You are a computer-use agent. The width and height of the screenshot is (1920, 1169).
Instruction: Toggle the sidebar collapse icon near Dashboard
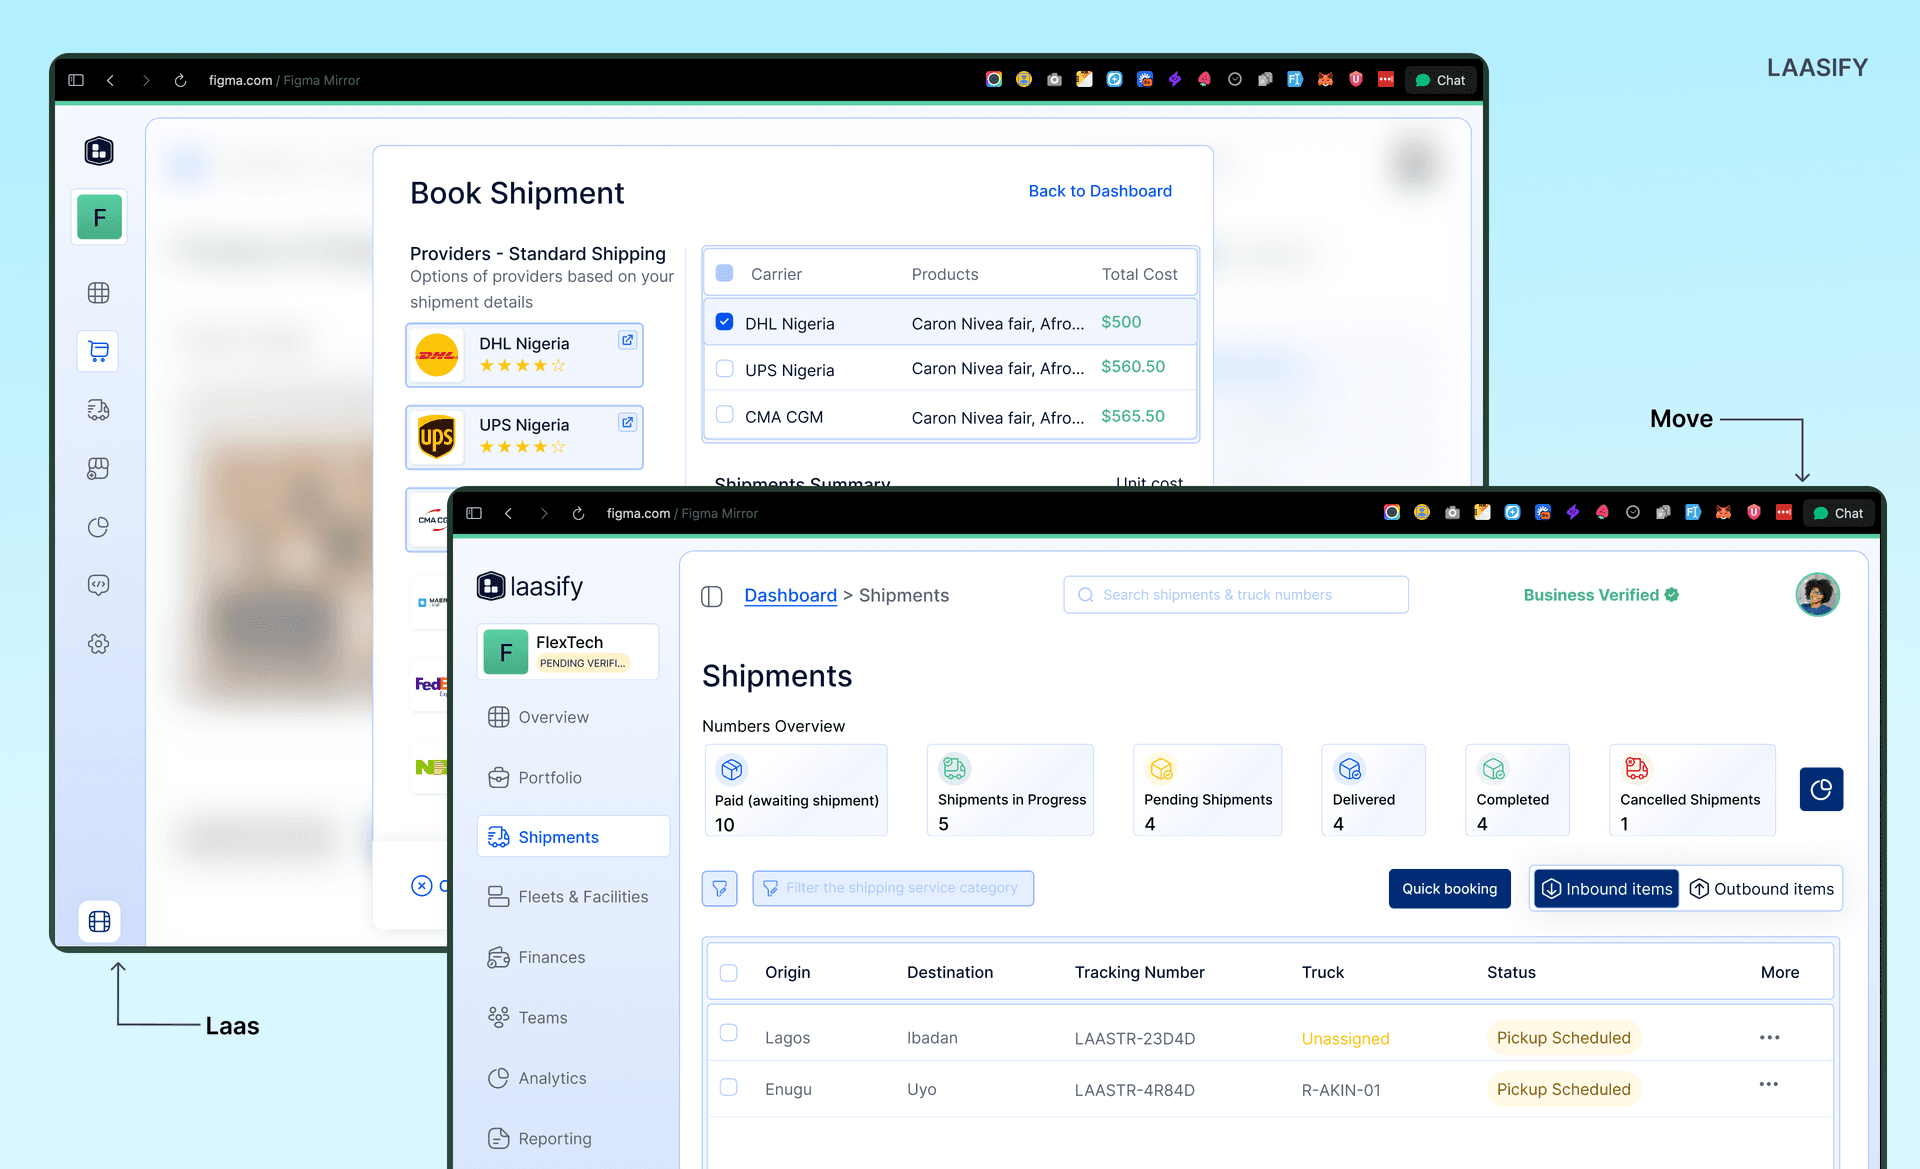click(x=712, y=596)
